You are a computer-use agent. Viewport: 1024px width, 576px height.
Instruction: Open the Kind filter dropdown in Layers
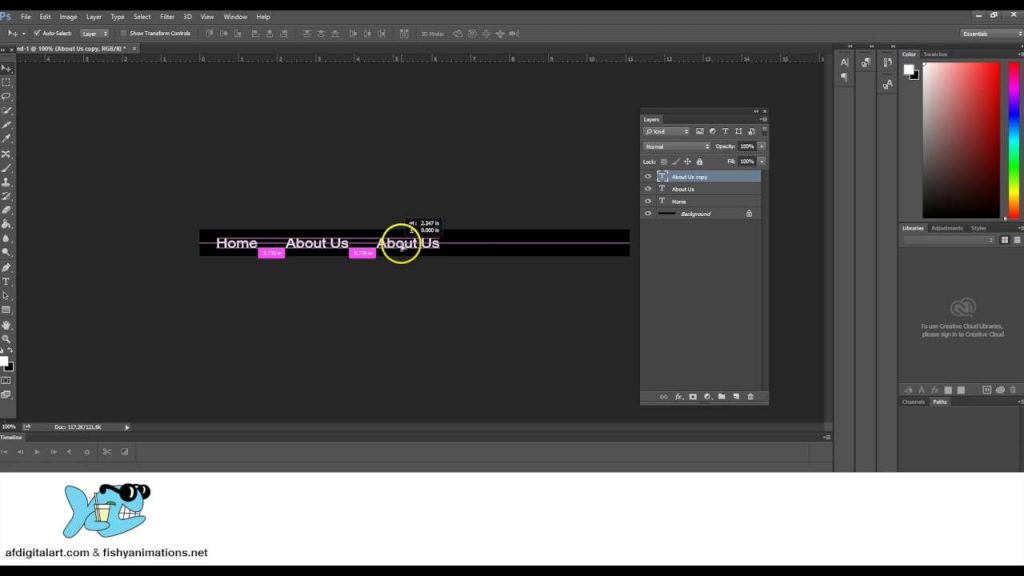pyautogui.click(x=665, y=130)
